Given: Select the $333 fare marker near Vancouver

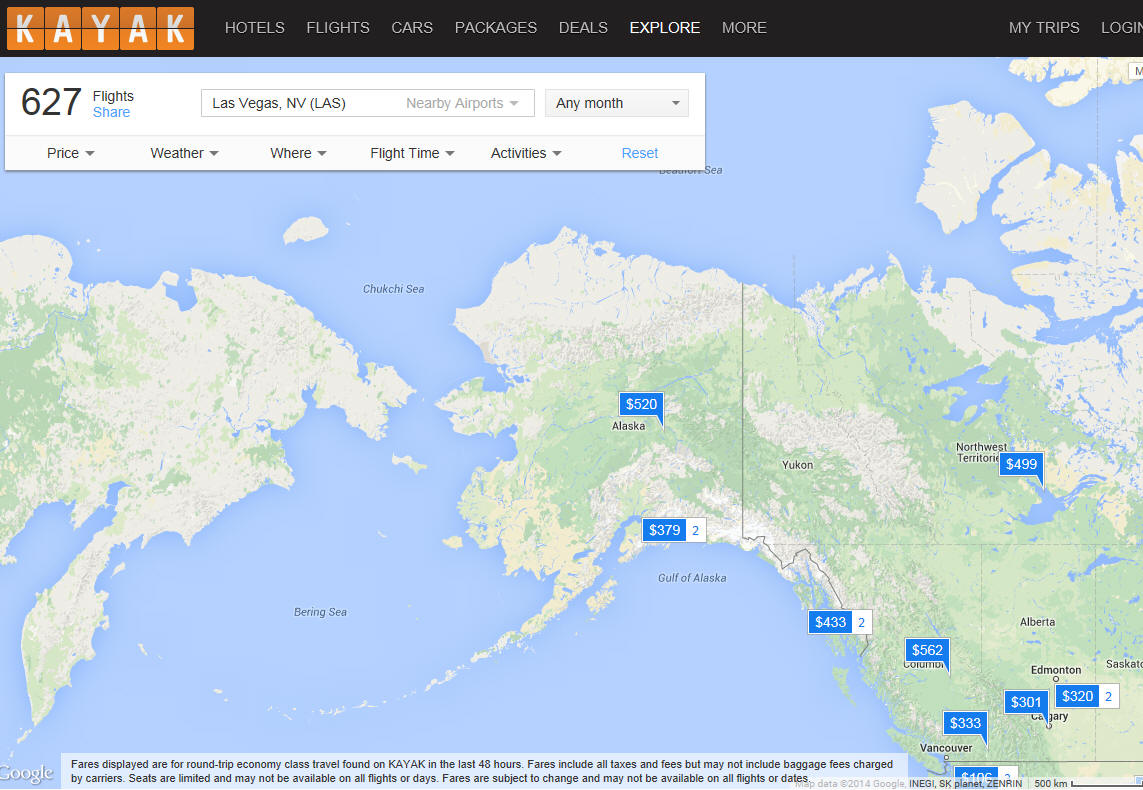Looking at the screenshot, I should pyautogui.click(x=965, y=723).
